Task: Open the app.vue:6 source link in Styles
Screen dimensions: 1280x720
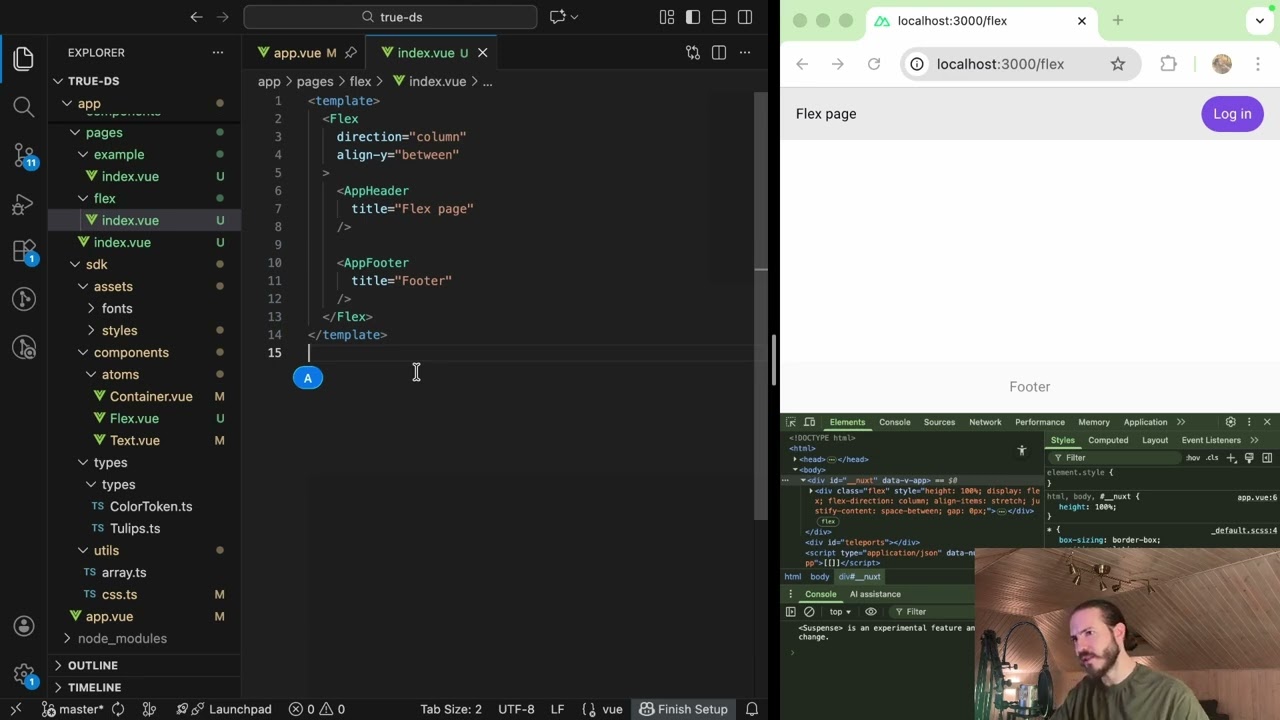Action: tap(1257, 497)
